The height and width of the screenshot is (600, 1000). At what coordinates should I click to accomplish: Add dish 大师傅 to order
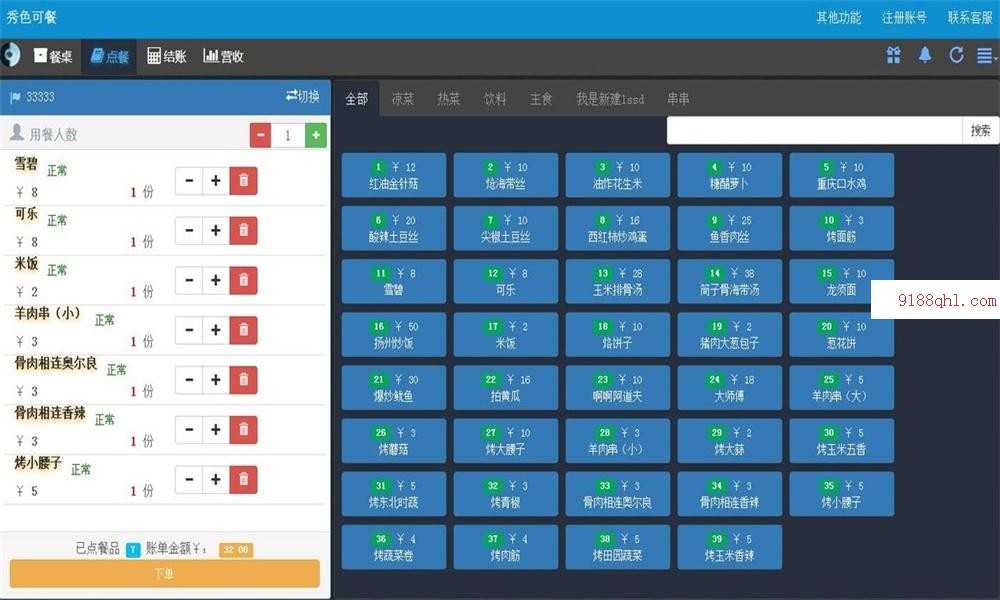(730, 388)
